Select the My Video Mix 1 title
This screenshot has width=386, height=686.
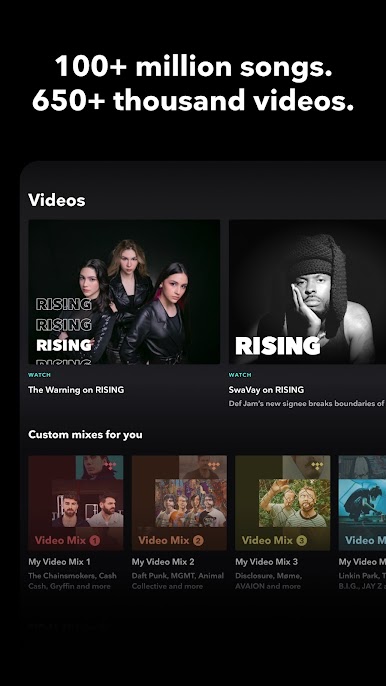[x=59, y=562]
